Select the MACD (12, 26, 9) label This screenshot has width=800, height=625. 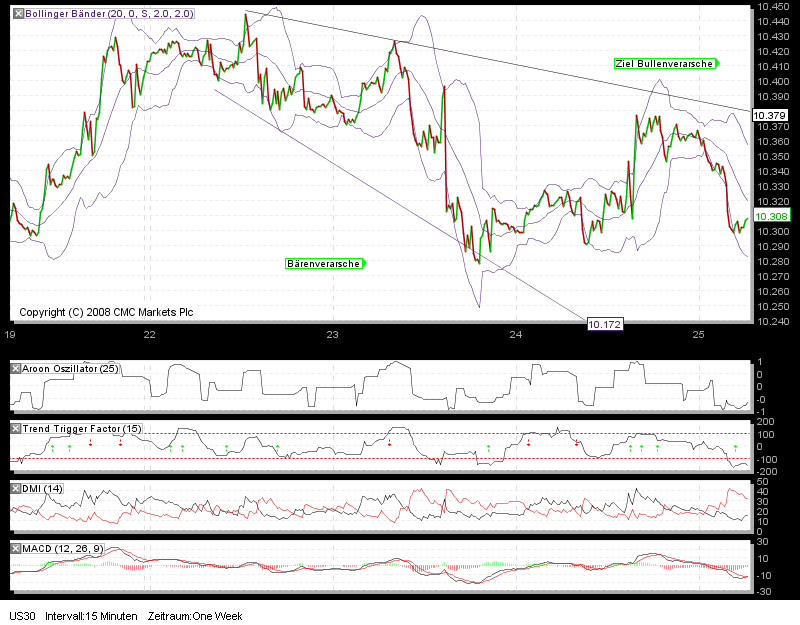pyautogui.click(x=63, y=549)
